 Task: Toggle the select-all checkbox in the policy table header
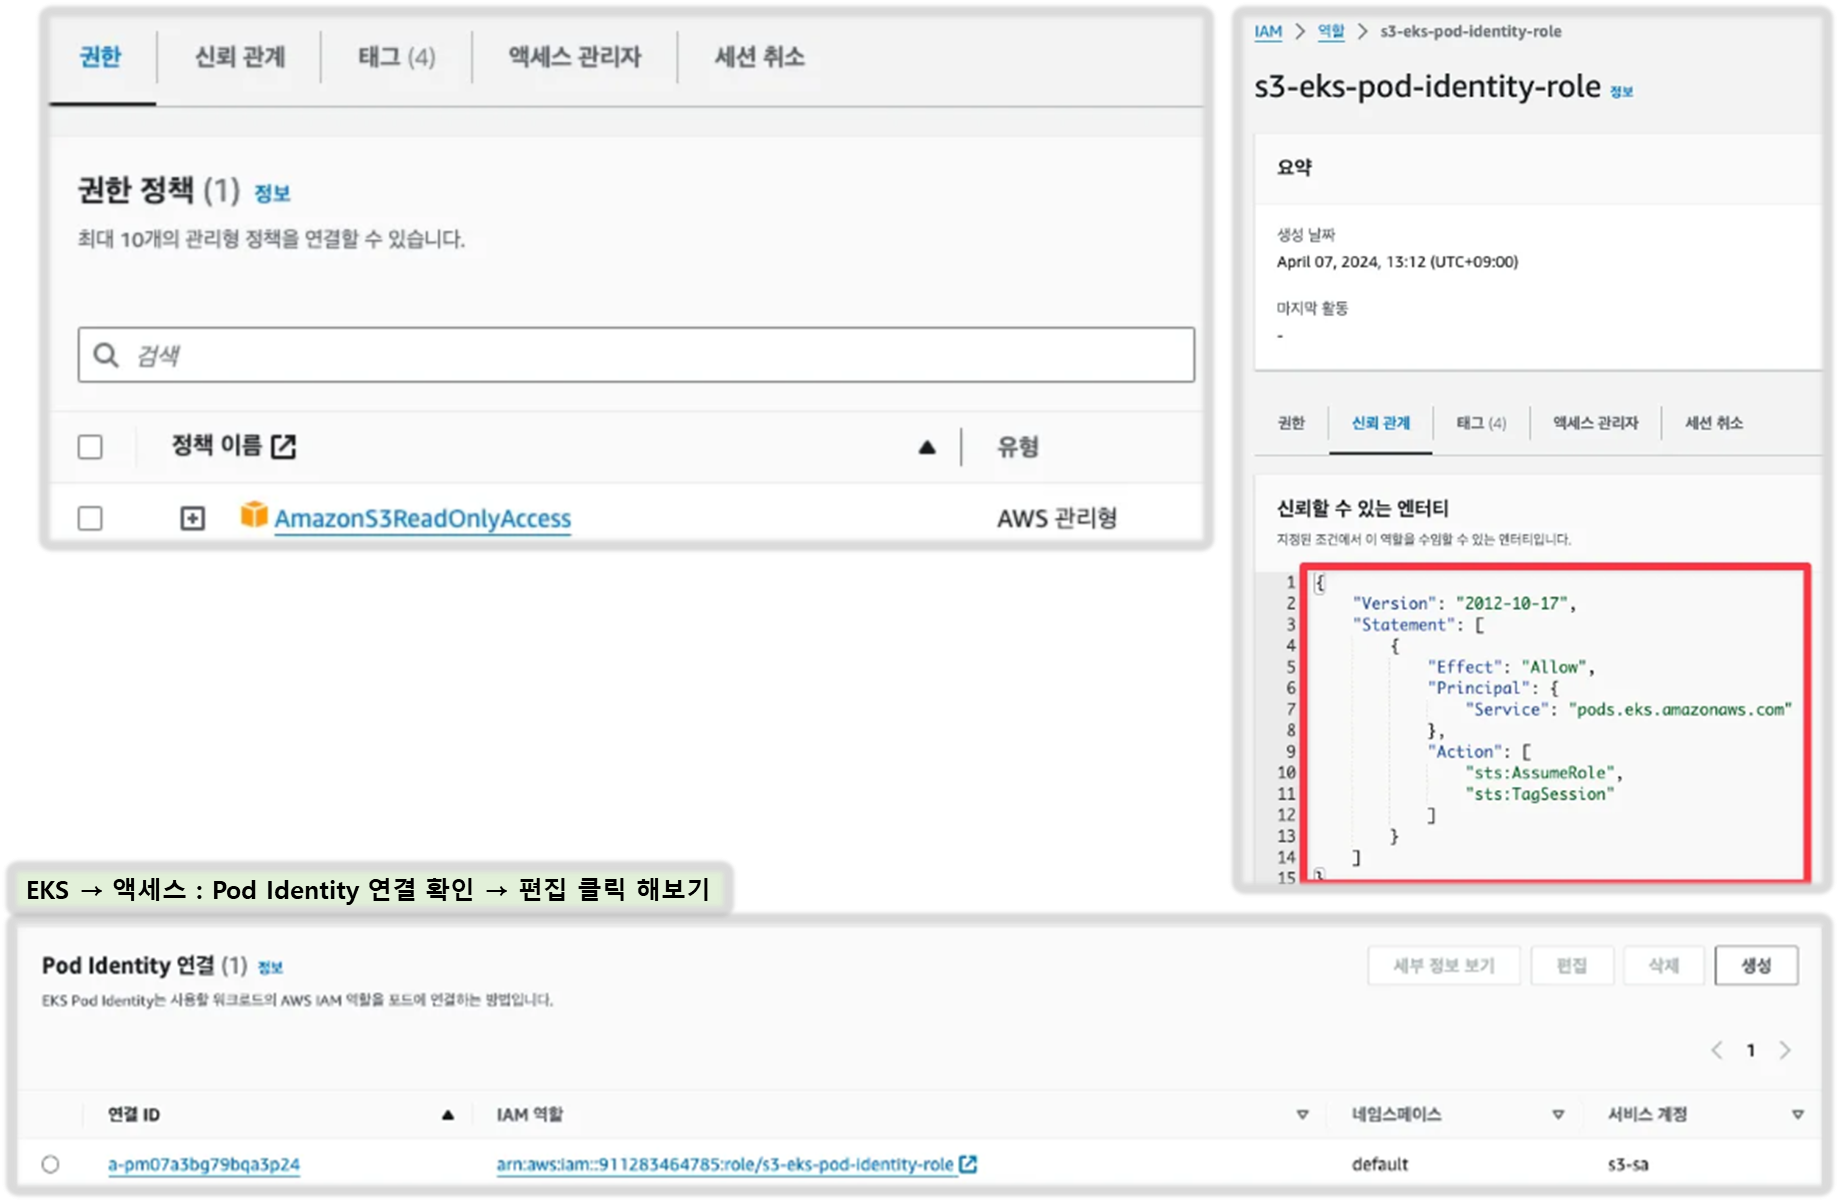[x=90, y=446]
